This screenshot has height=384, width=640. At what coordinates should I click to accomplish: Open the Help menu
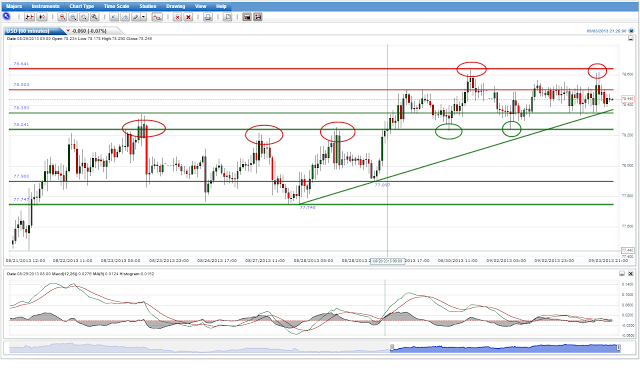pos(221,6)
